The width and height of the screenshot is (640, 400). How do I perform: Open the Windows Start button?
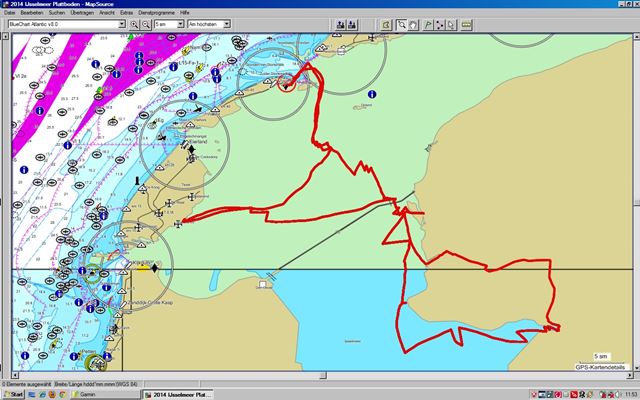coord(13,395)
